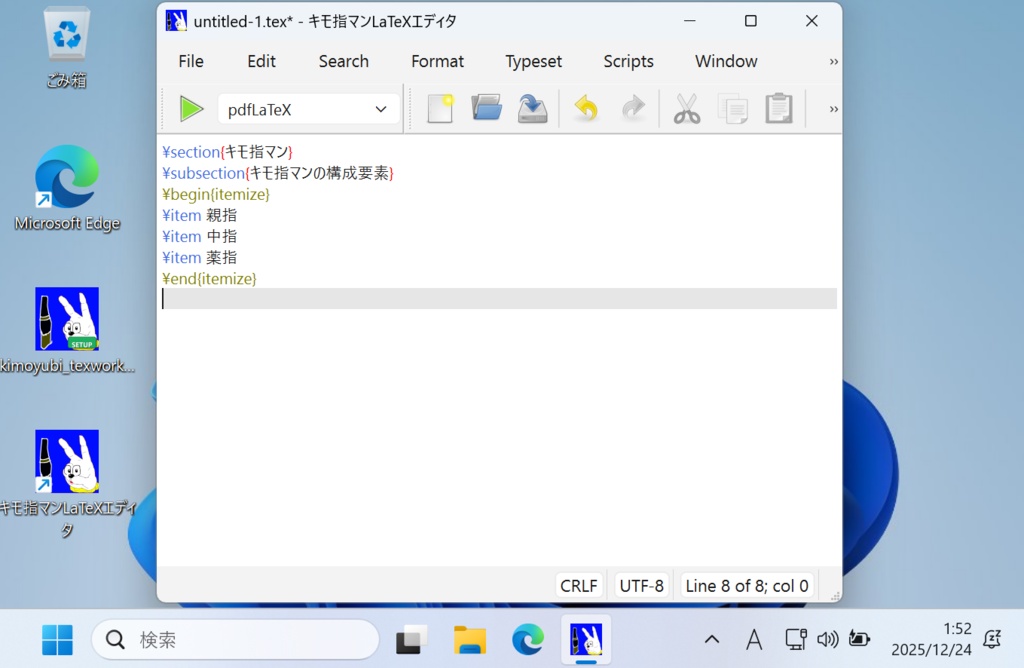
Task: Open the Typeset menu
Action: [x=533, y=61]
